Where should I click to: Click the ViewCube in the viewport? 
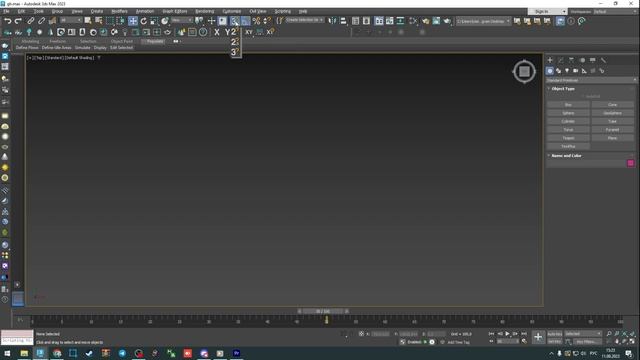click(x=524, y=72)
